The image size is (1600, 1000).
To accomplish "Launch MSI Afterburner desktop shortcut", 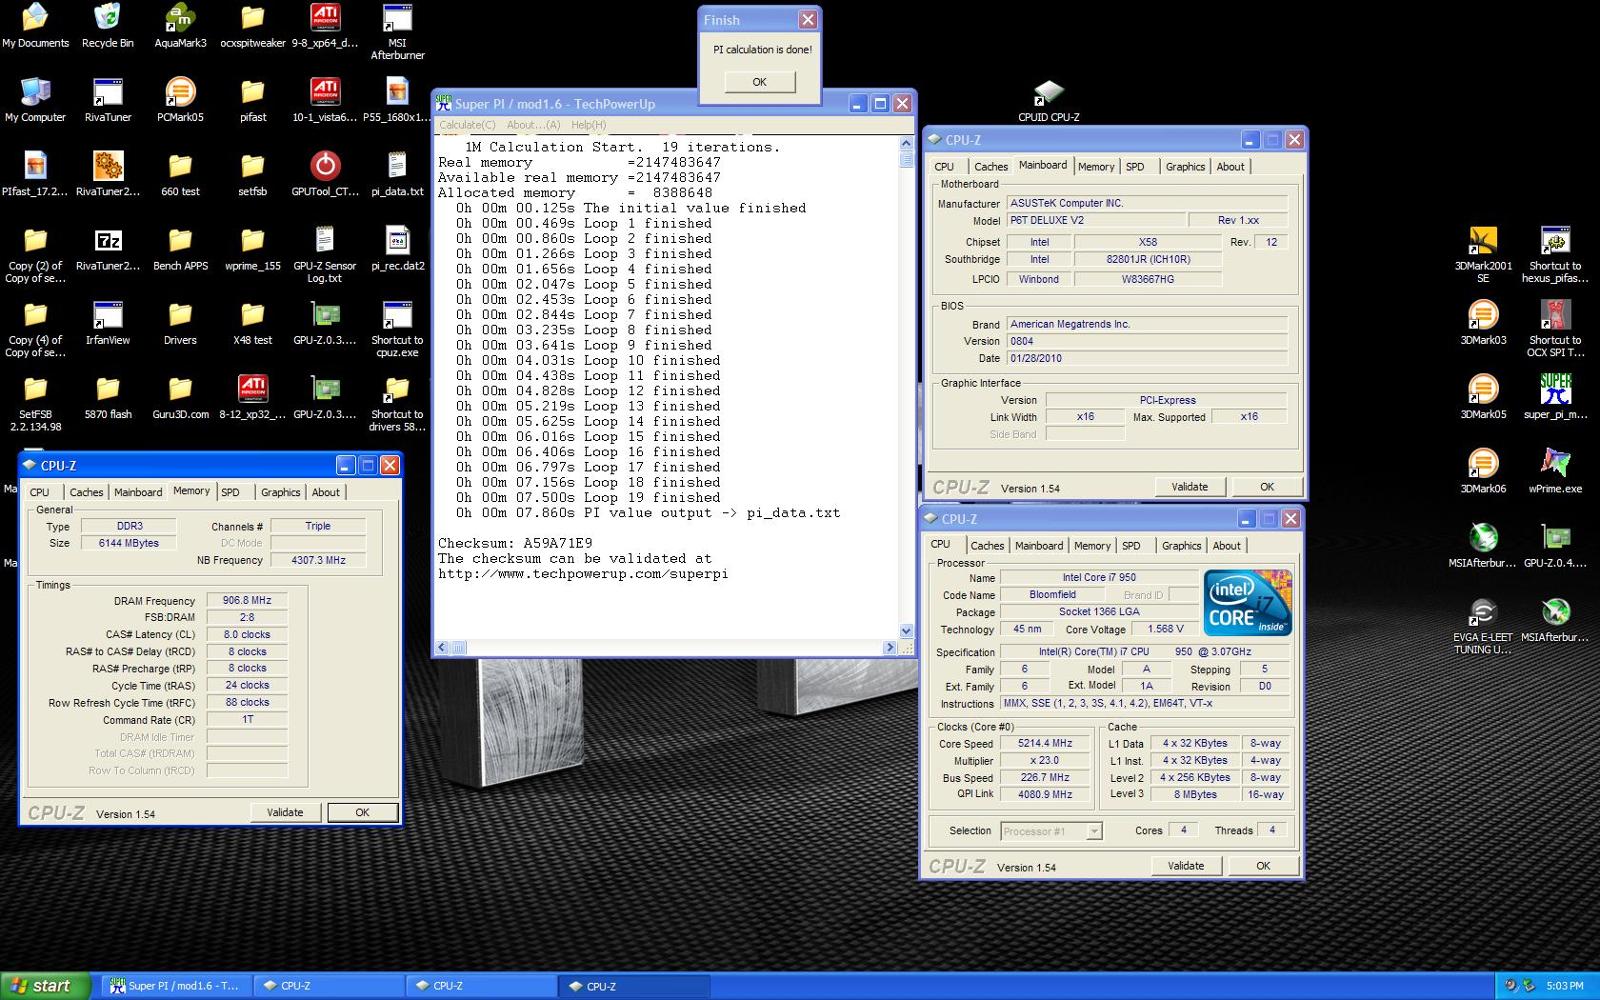I will tap(397, 32).
